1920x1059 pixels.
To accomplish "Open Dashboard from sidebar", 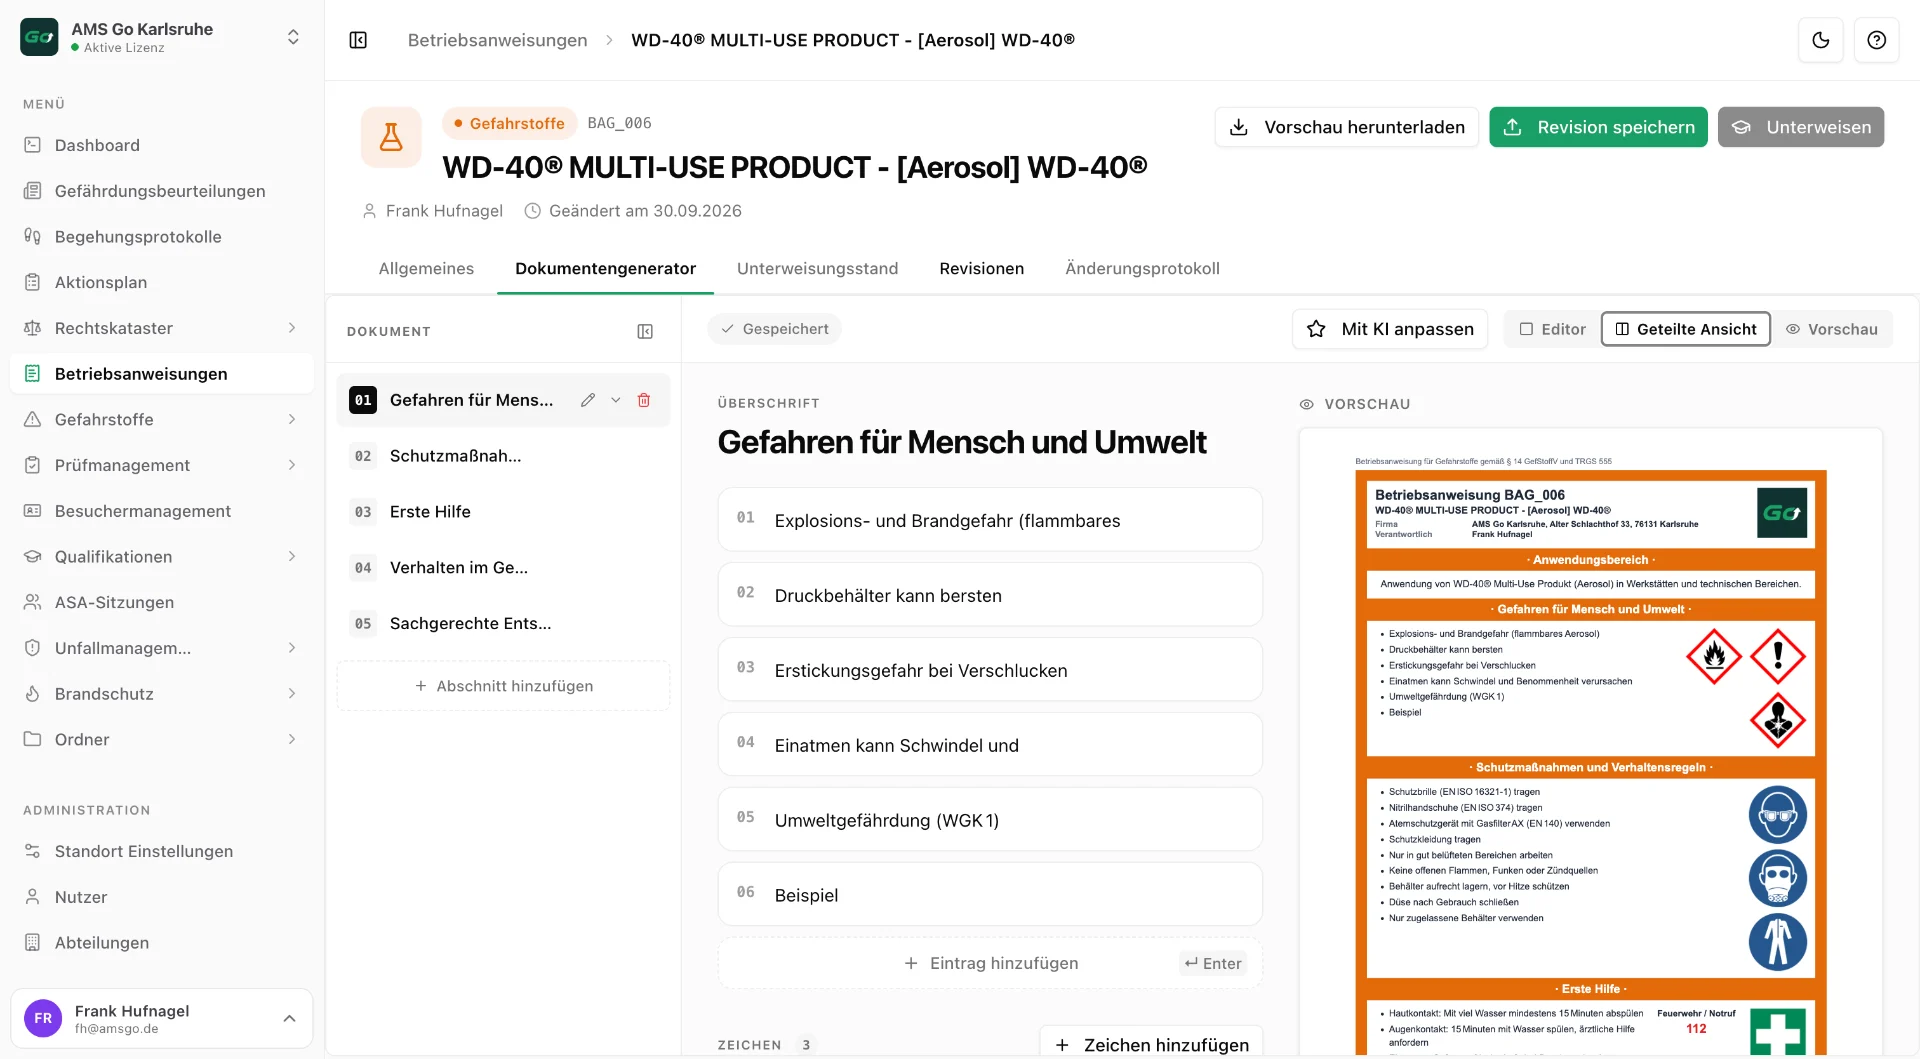I will (161, 145).
